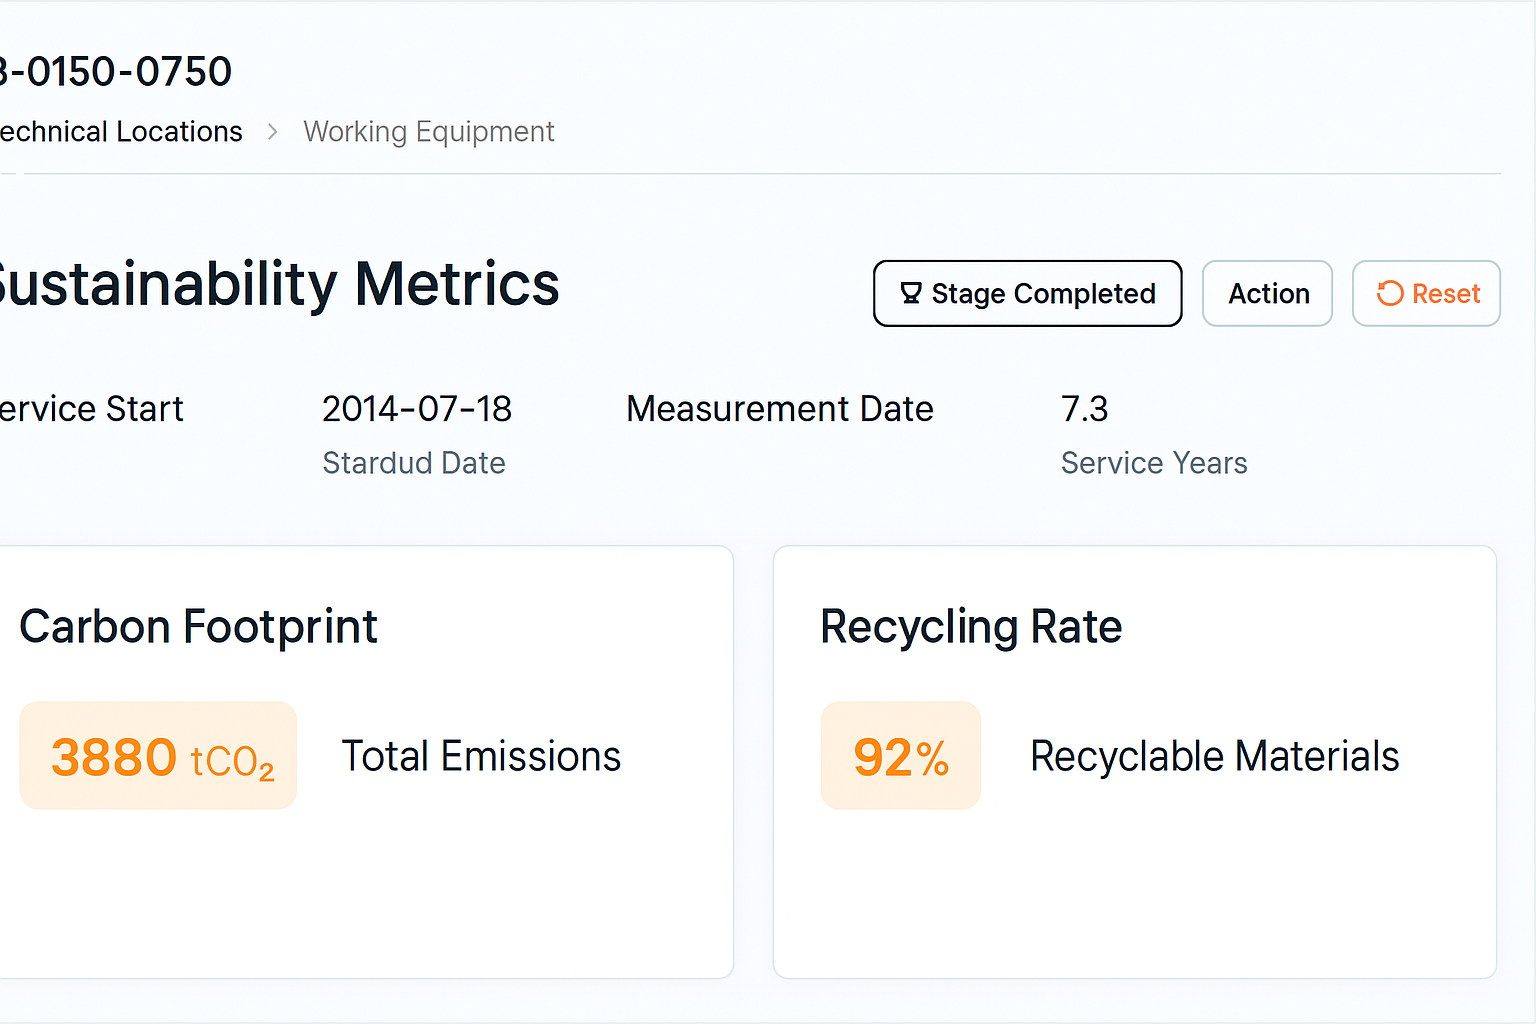Click the 0150-0750 equipment ID title
Viewport: 1536px width, 1024px height.
click(116, 72)
